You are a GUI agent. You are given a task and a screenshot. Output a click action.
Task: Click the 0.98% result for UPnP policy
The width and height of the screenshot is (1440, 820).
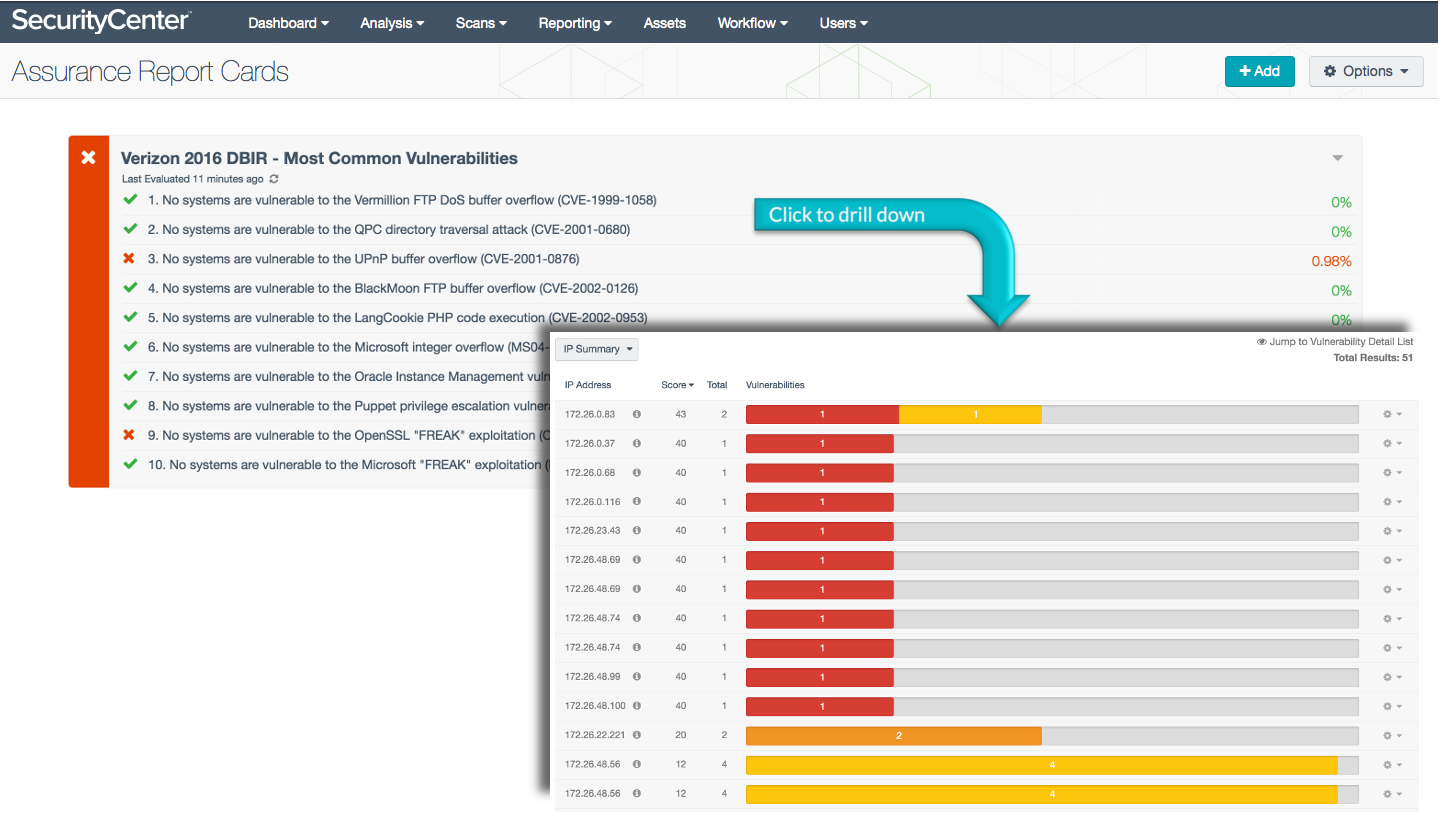pyautogui.click(x=1331, y=261)
